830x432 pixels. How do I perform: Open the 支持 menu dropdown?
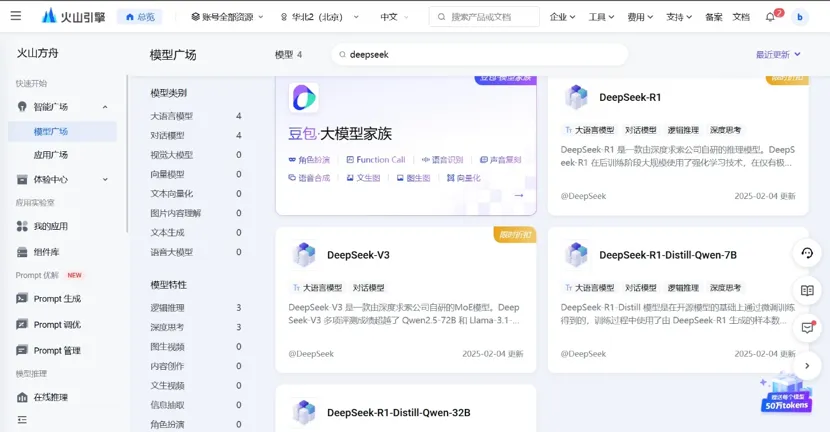(679, 17)
